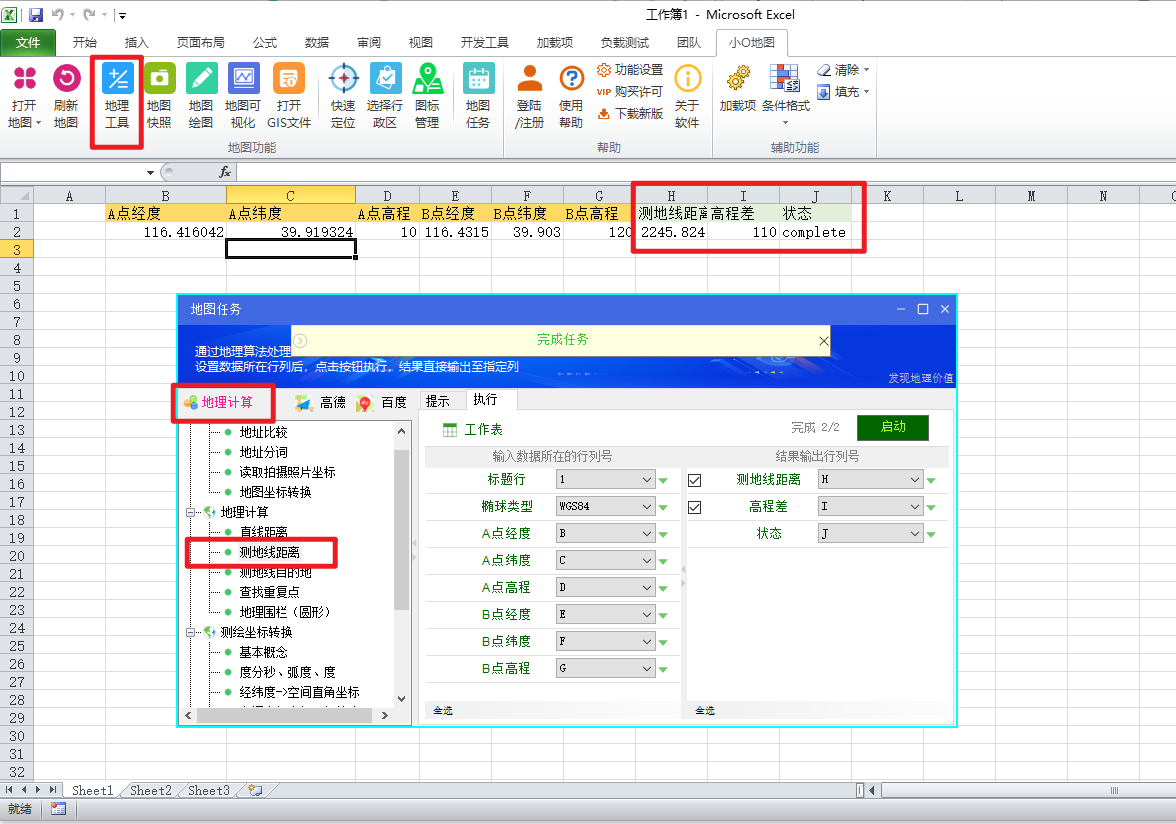Dismiss the 完成任务 notification
Screen dimensions: 1176x824
pos(824,341)
